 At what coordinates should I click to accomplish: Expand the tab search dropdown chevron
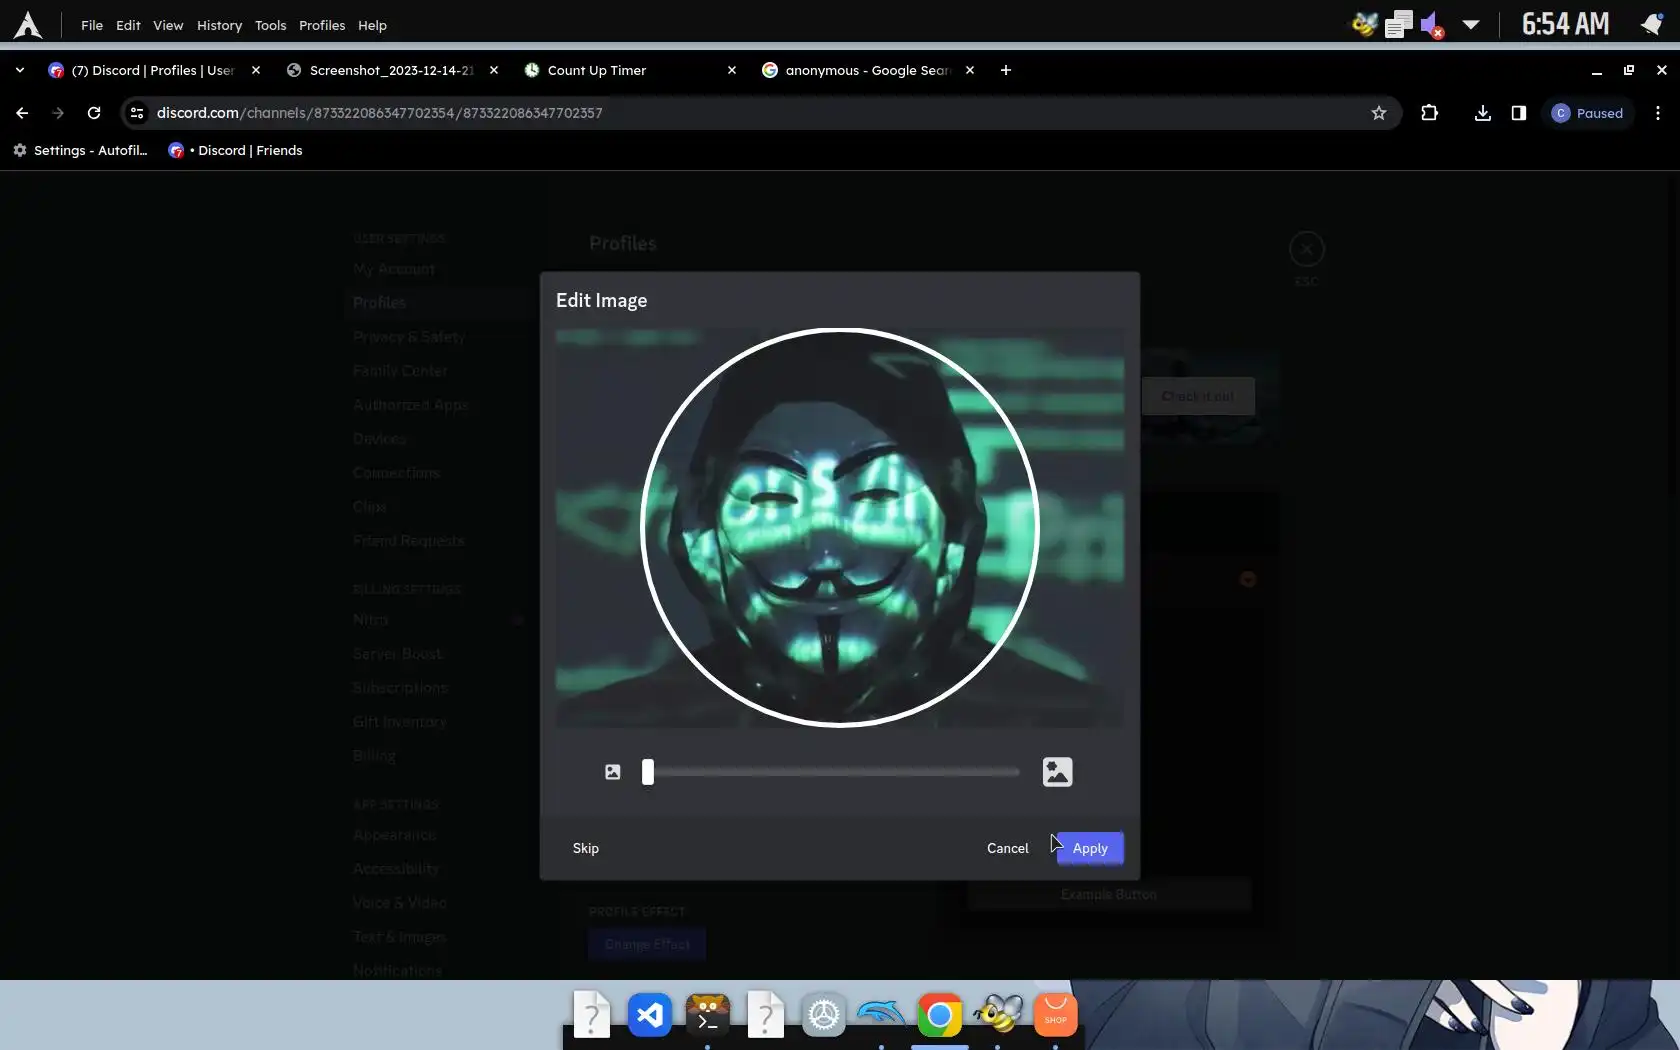20,70
